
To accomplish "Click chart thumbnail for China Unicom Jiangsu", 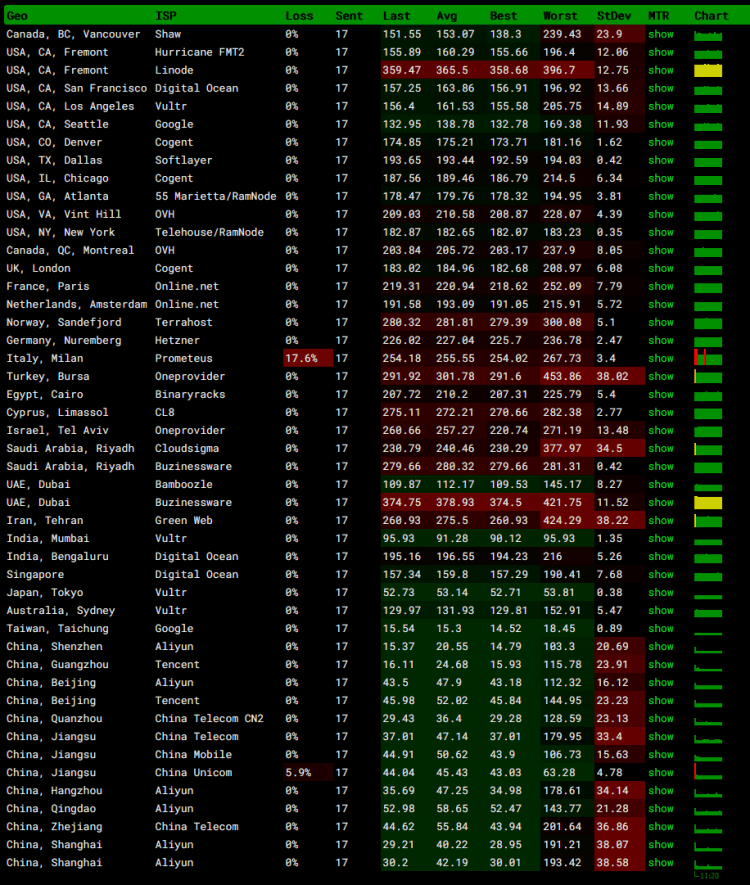I will (708, 772).
